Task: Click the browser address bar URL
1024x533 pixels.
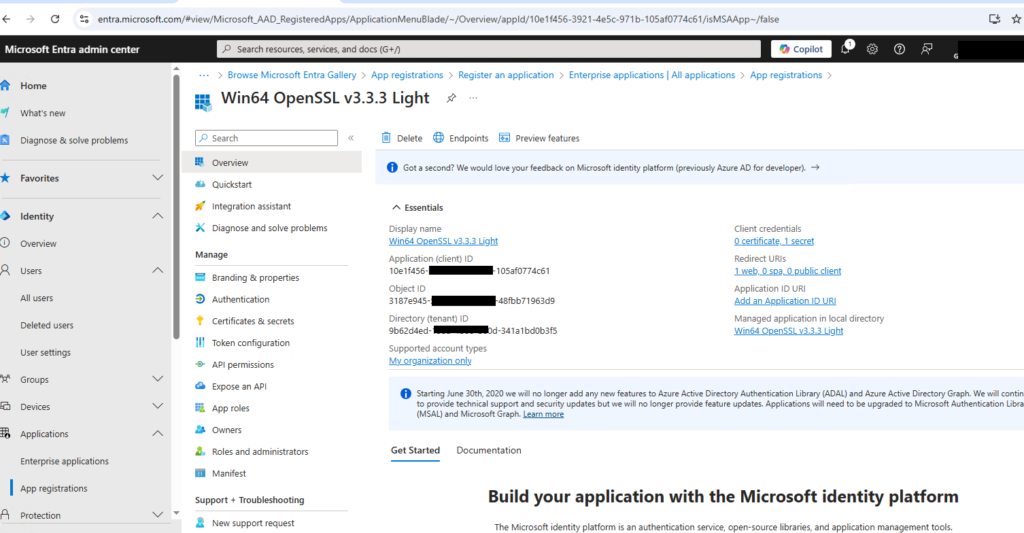Action: point(438,20)
